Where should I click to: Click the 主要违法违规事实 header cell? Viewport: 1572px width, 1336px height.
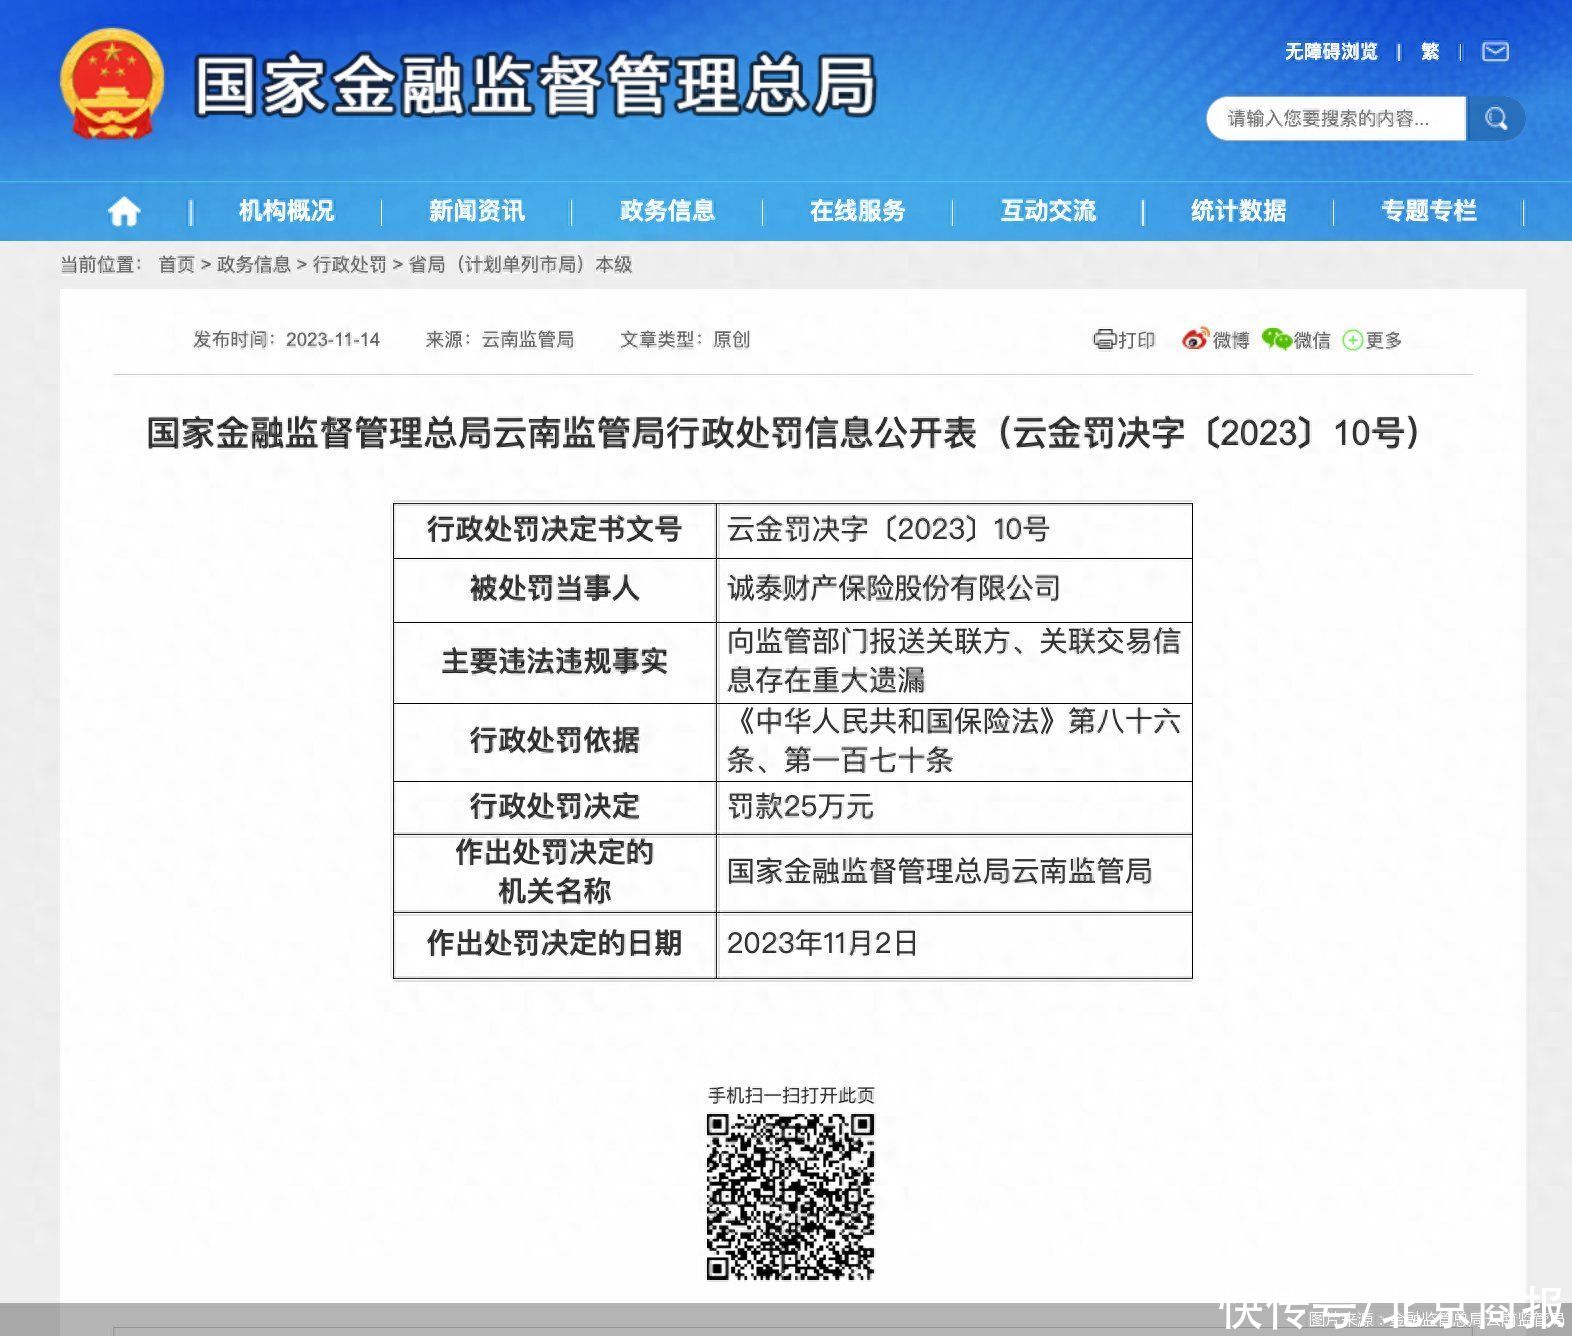pyautogui.click(x=555, y=662)
